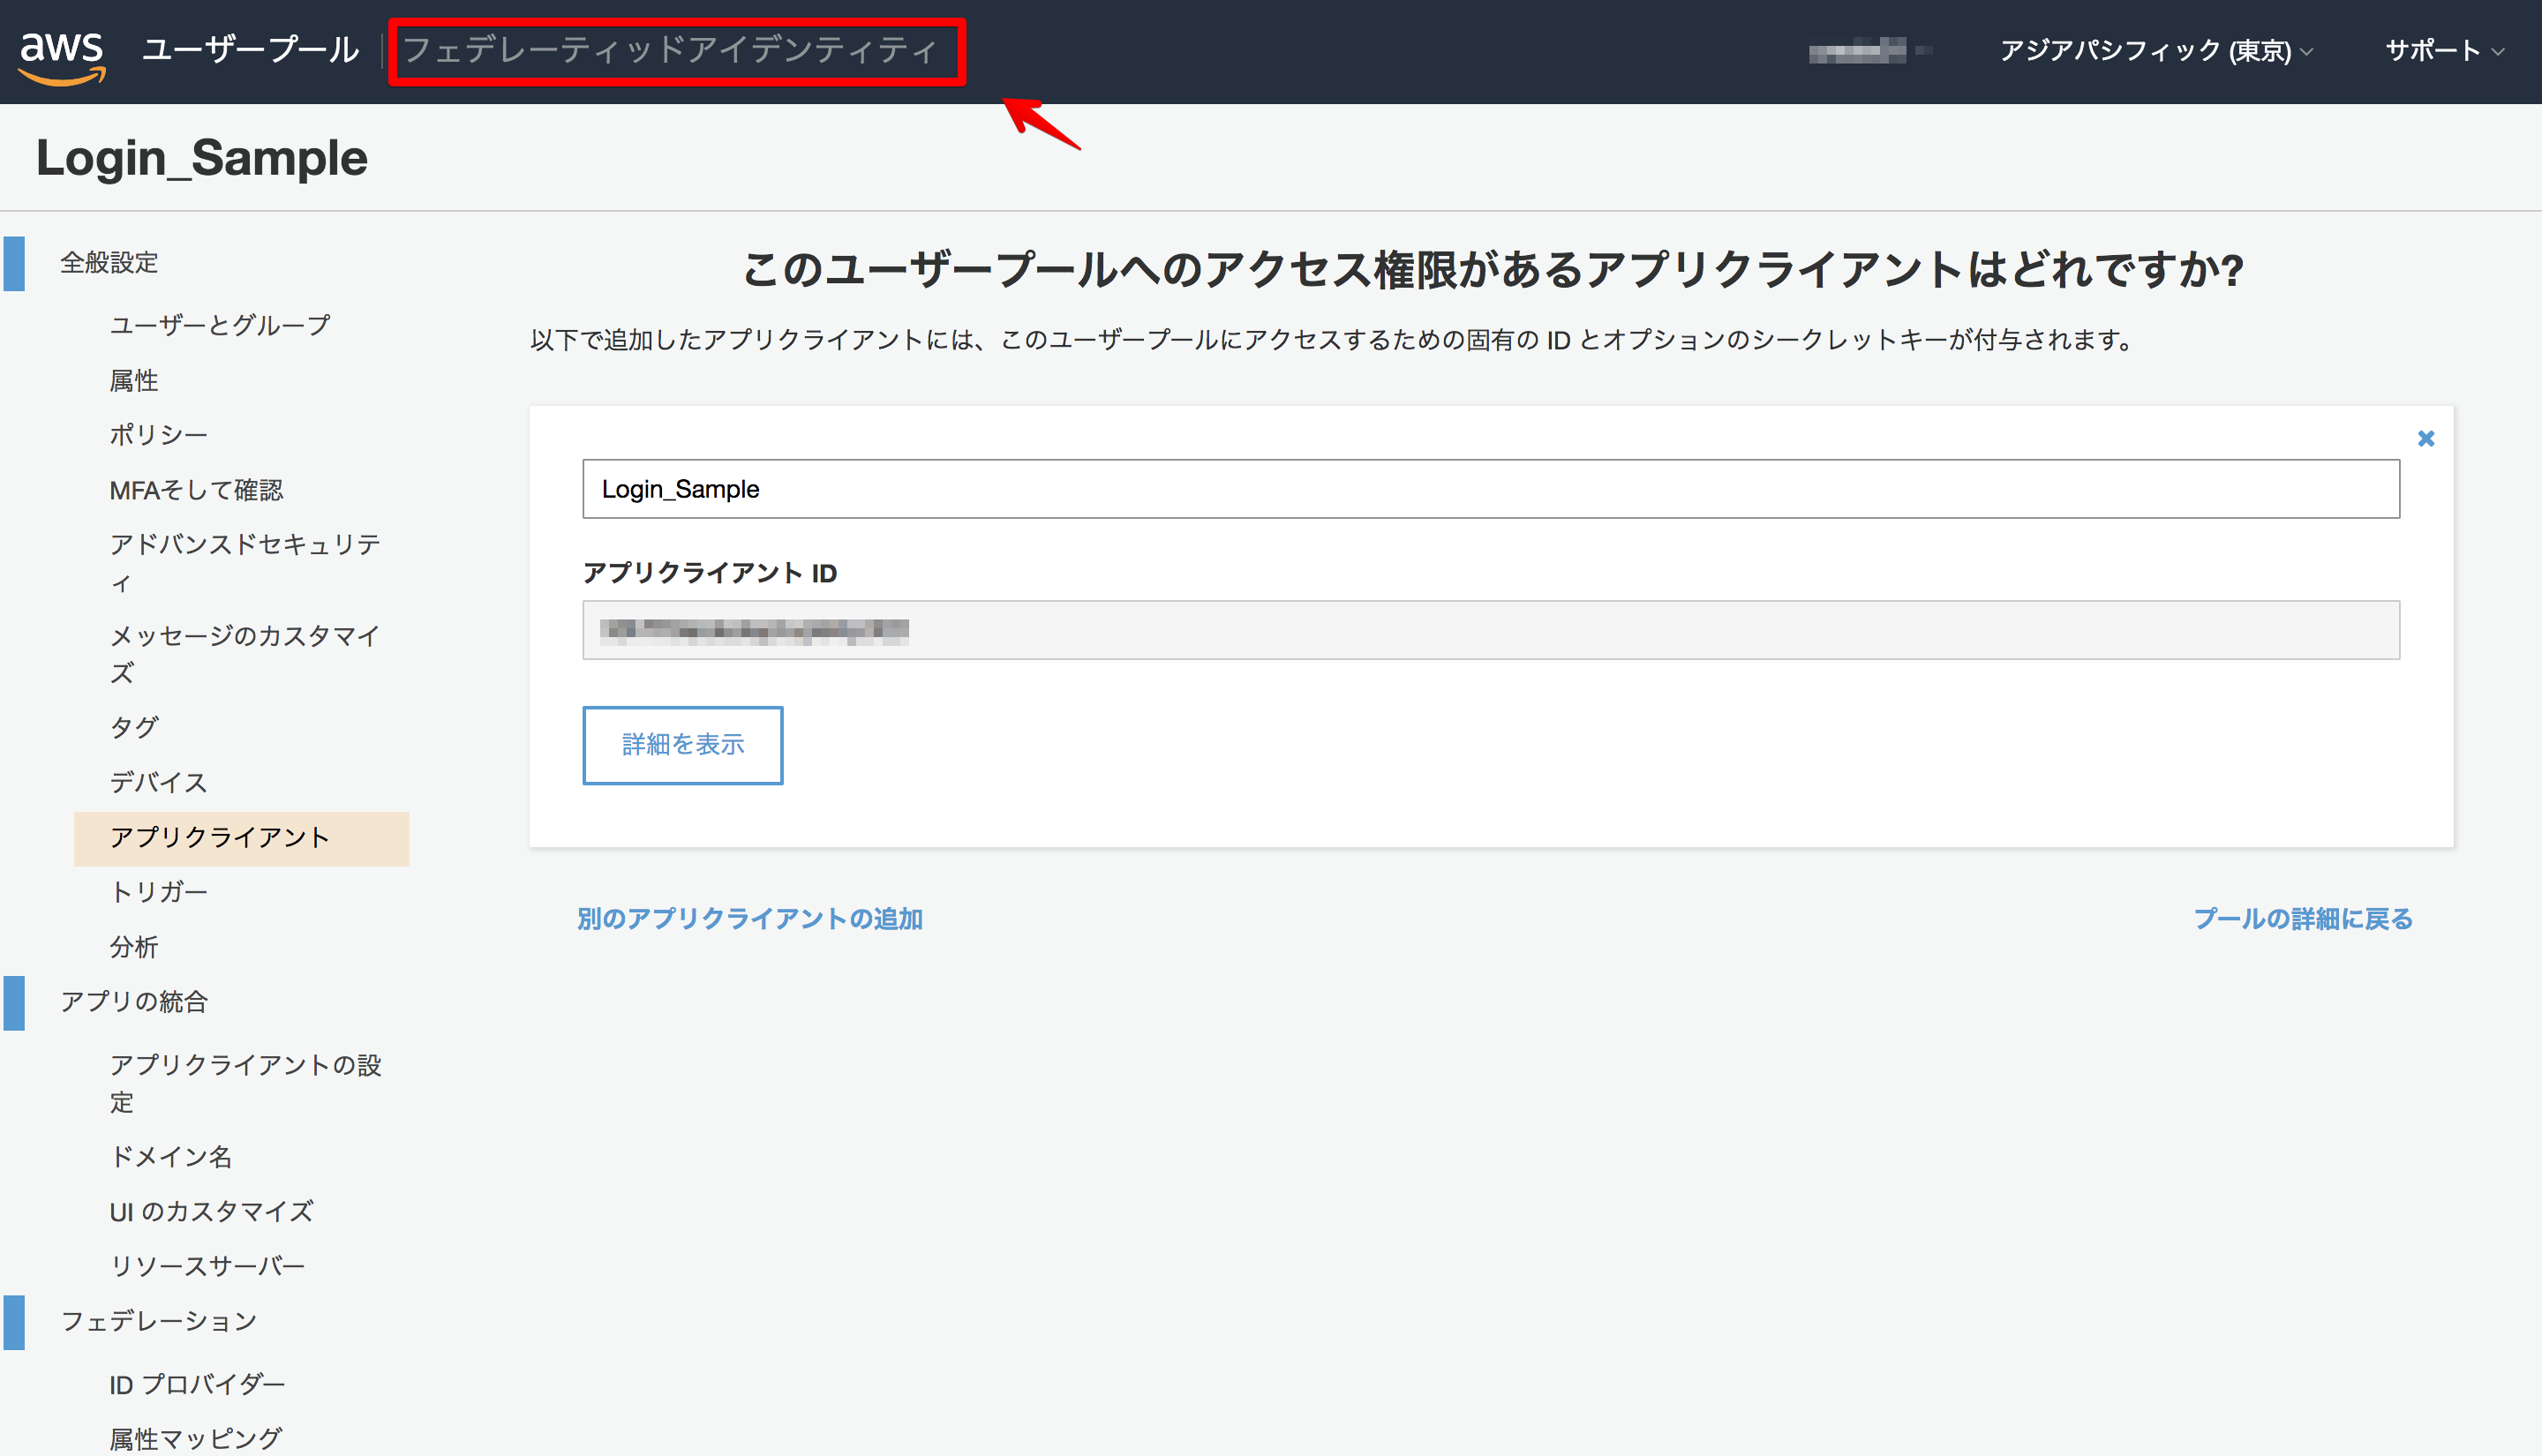
Task: Open UI のカスタマイズ in the sidebar
Action: [x=211, y=1212]
